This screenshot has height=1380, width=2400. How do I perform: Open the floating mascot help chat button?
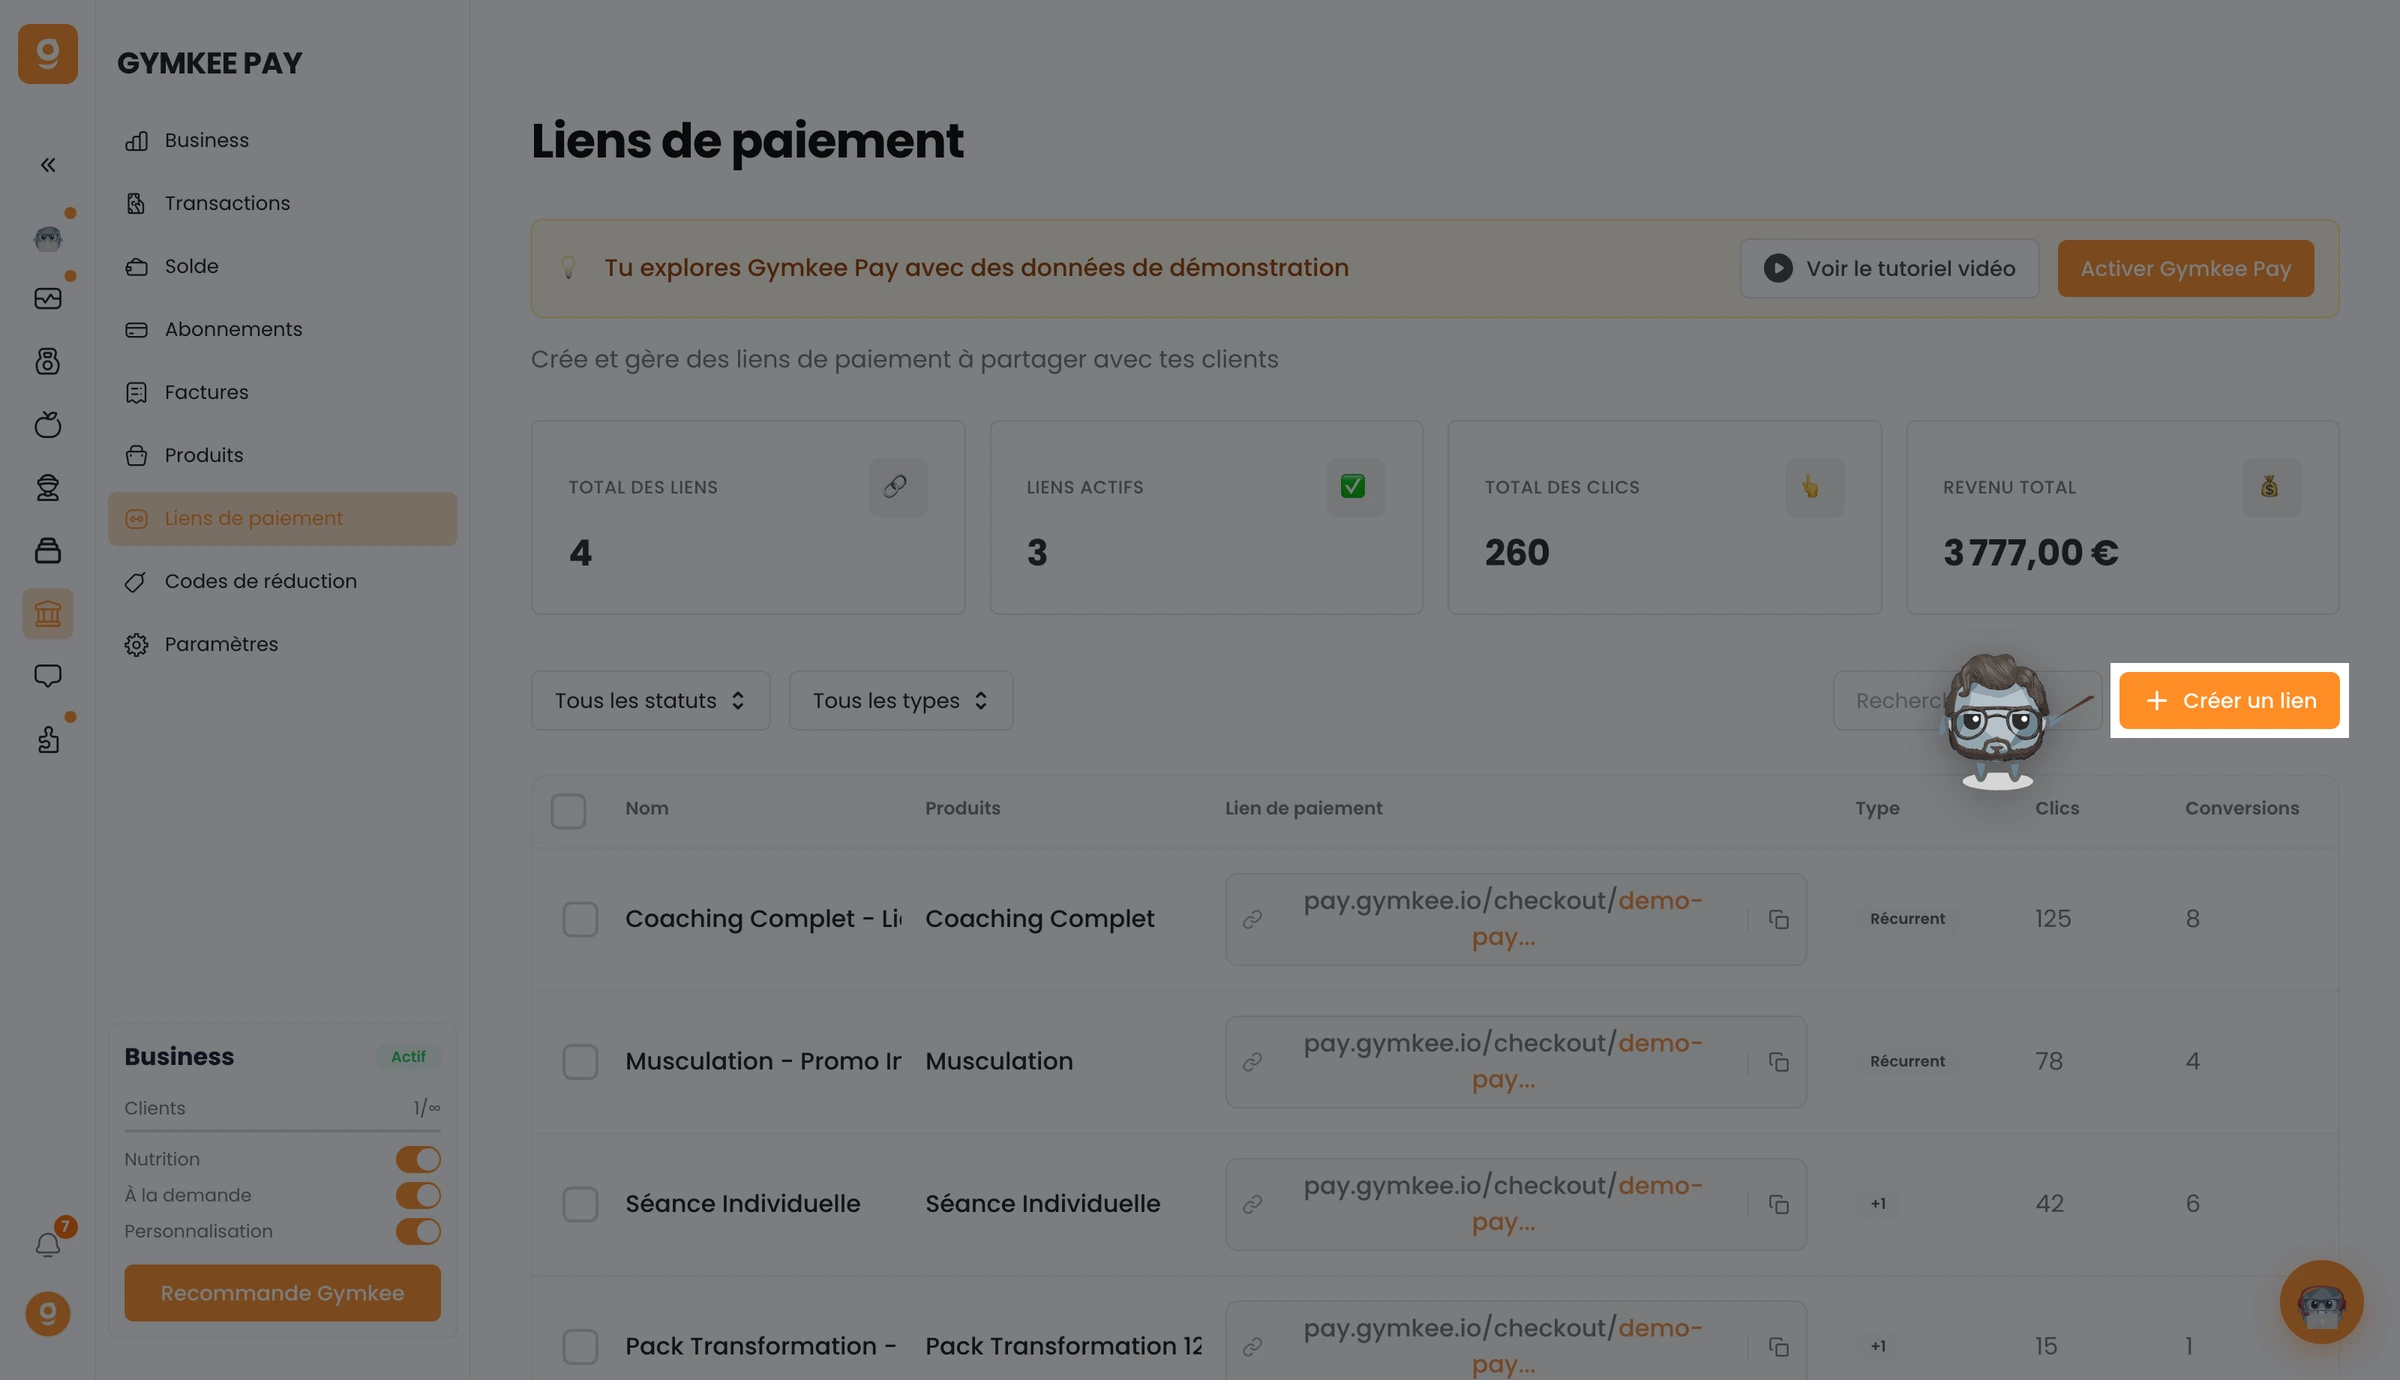coord(2321,1301)
